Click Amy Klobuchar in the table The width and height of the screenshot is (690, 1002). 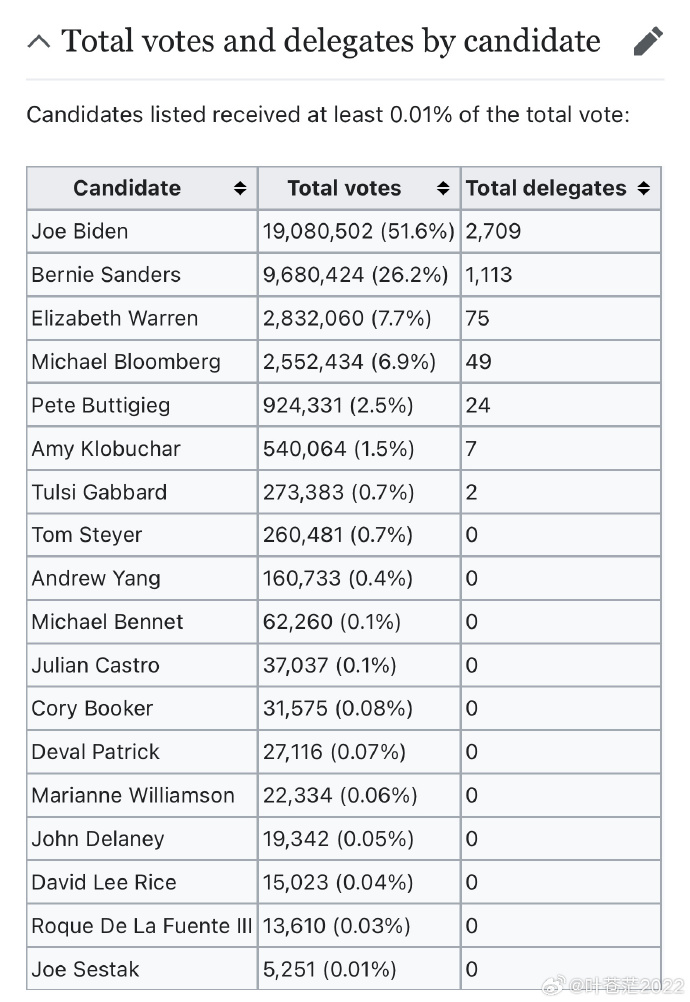(106, 449)
